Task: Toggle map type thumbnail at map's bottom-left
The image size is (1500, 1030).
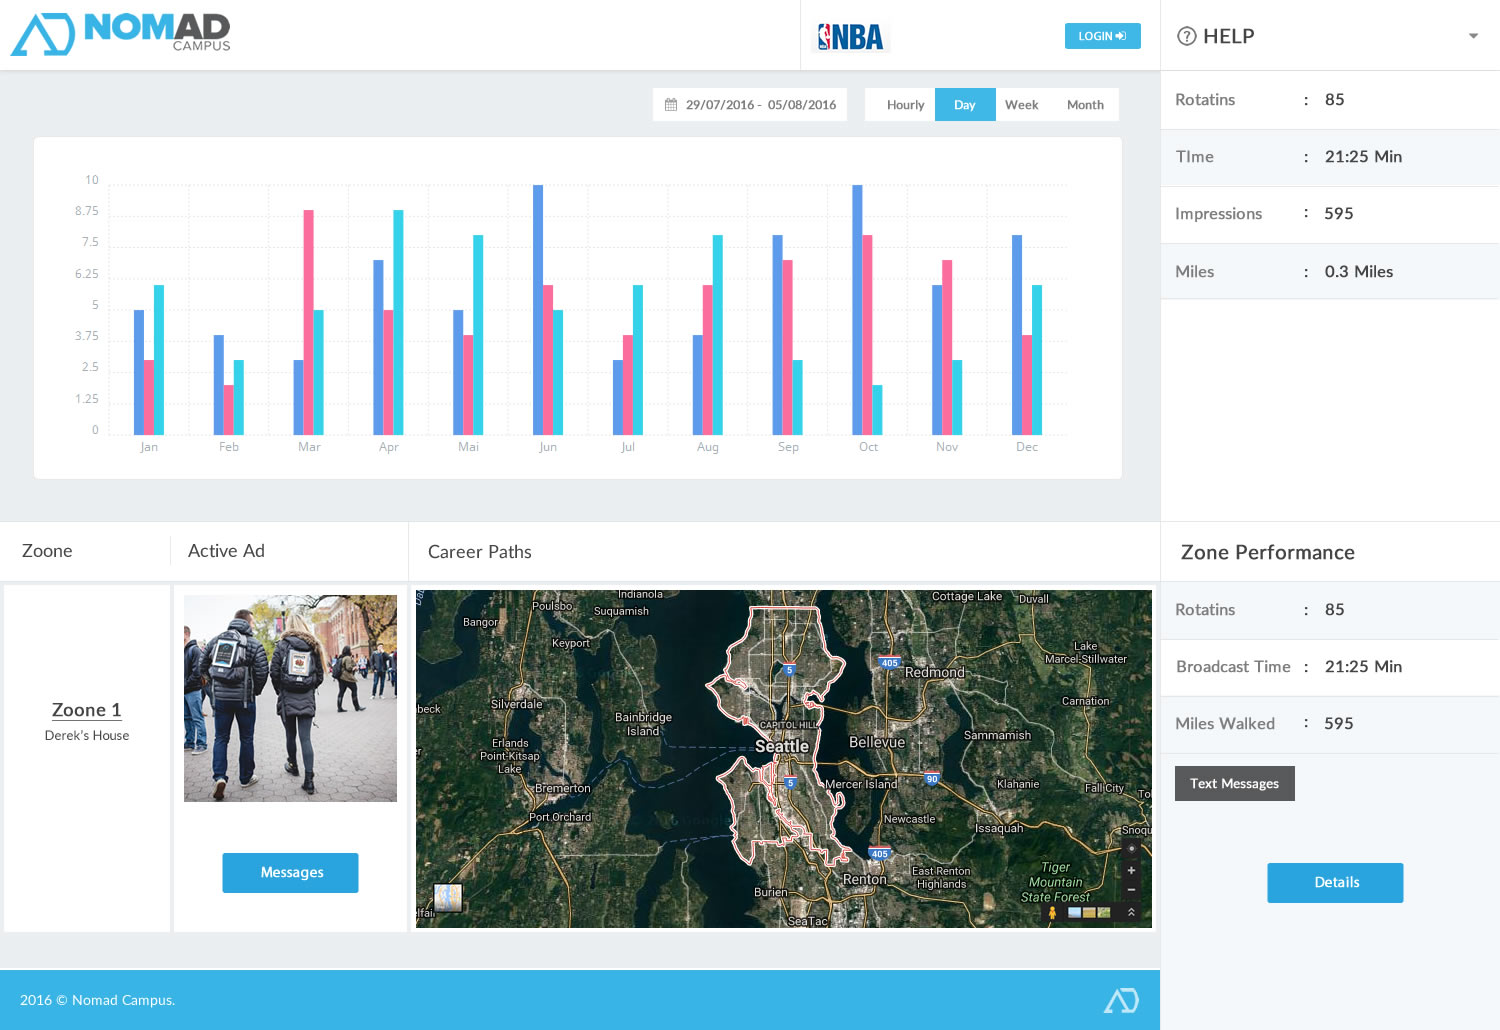Action: (x=447, y=897)
